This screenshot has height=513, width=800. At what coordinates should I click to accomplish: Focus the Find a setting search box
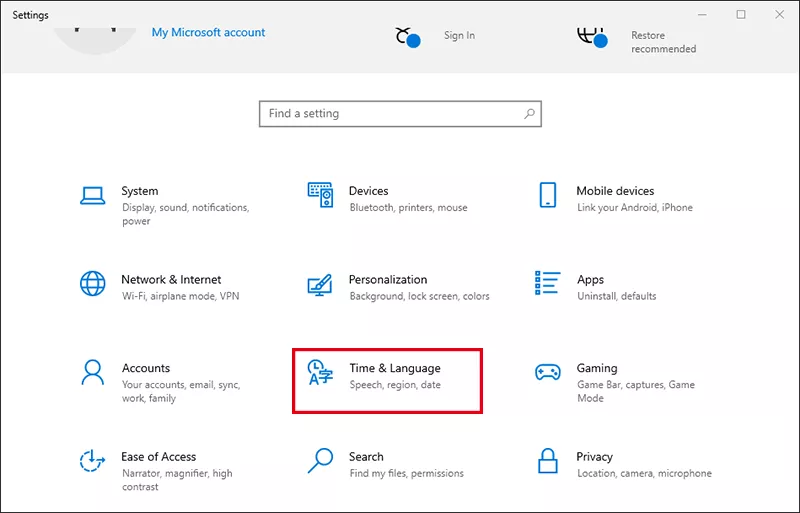coord(390,114)
